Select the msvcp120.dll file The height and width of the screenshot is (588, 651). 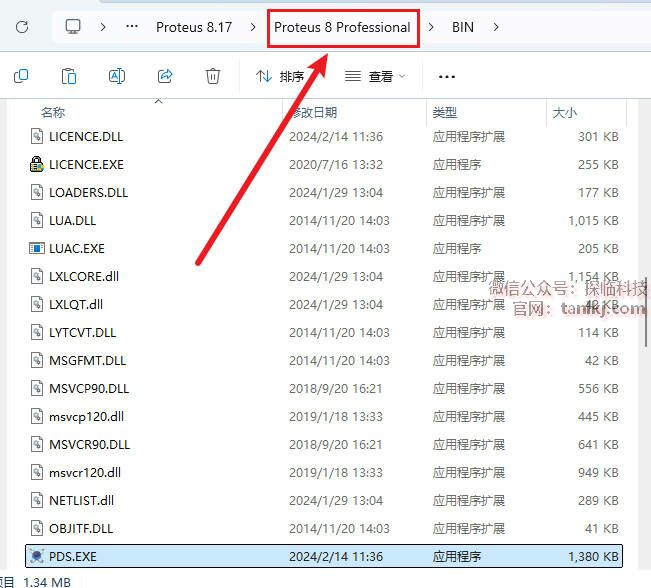click(x=324, y=416)
